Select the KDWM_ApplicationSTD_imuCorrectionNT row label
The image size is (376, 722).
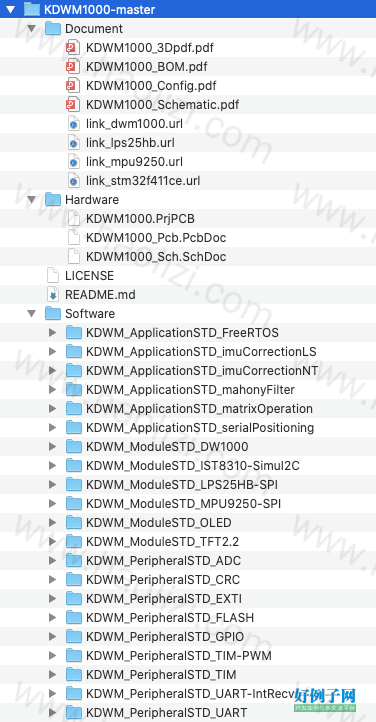[x=202, y=371]
